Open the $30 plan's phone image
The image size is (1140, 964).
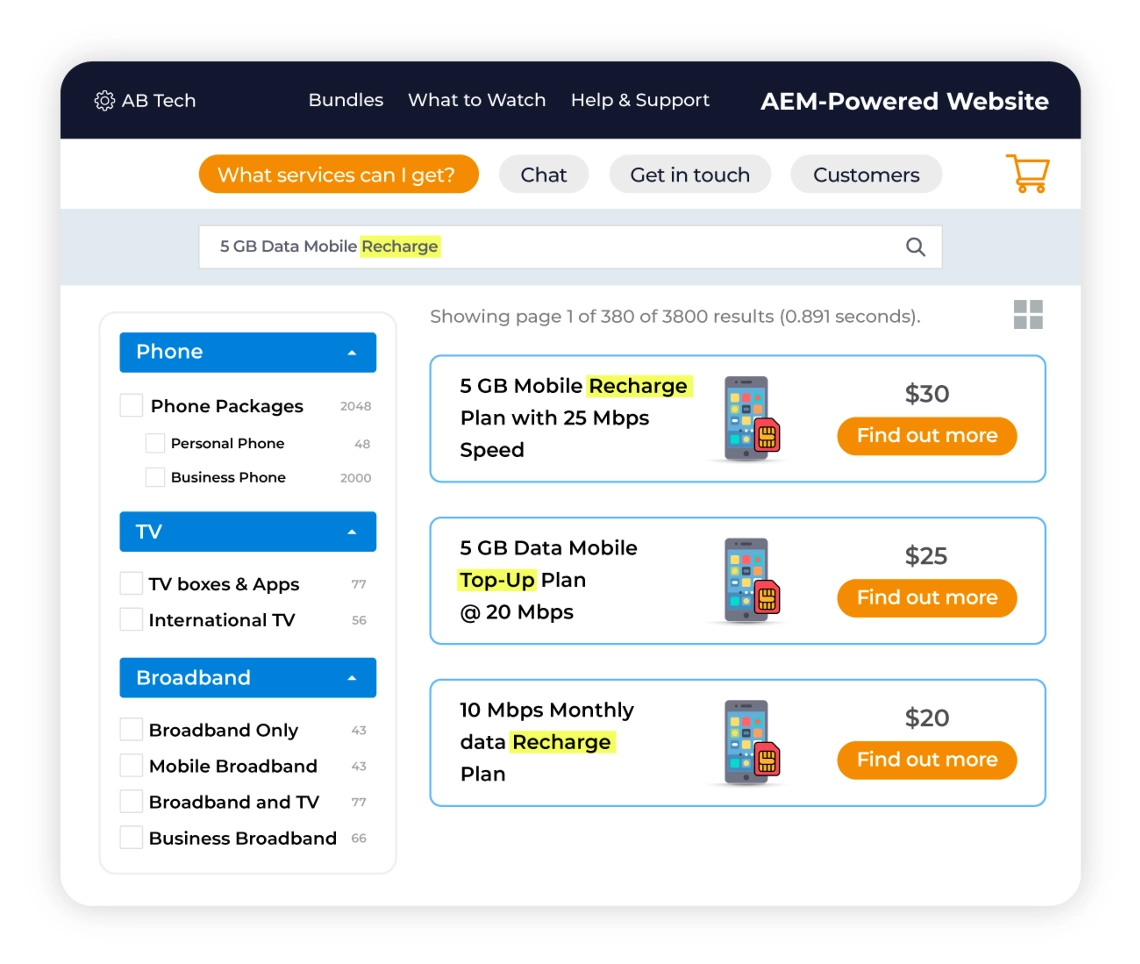click(x=752, y=419)
